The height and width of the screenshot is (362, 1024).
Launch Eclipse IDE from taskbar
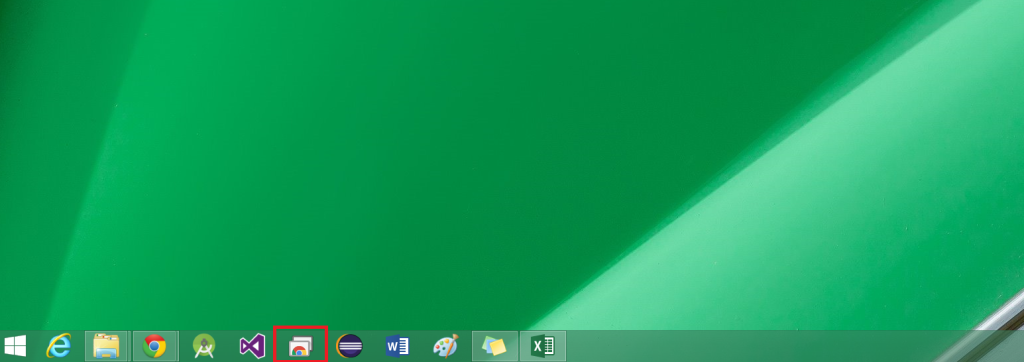[349, 346]
